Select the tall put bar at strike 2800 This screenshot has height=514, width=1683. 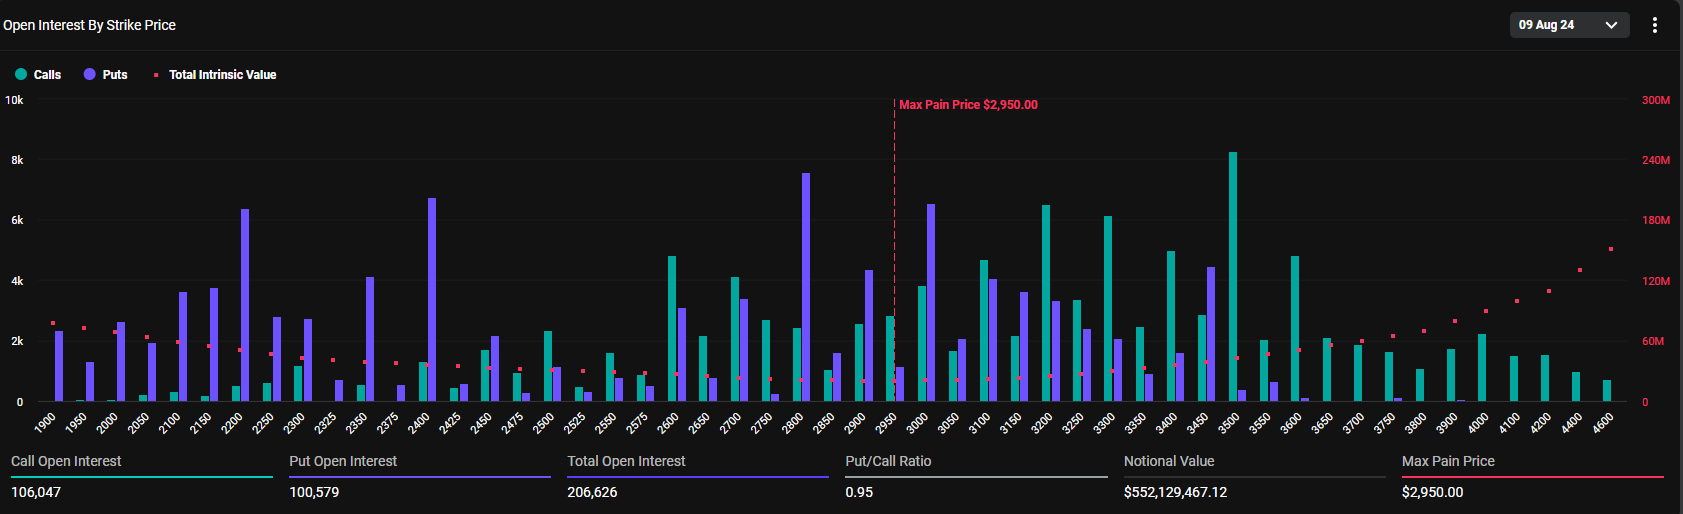[x=806, y=287]
